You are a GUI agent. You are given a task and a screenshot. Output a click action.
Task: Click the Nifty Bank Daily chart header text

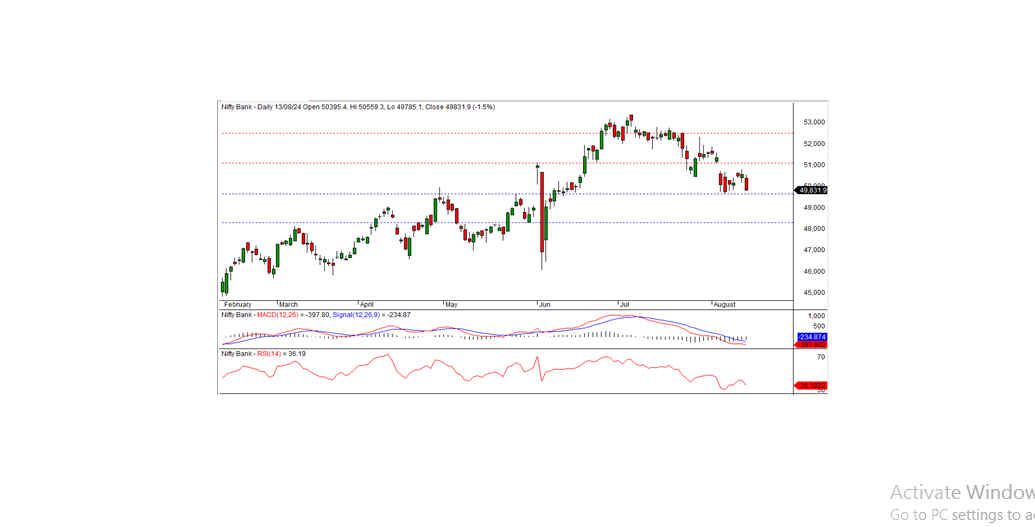(x=358, y=107)
